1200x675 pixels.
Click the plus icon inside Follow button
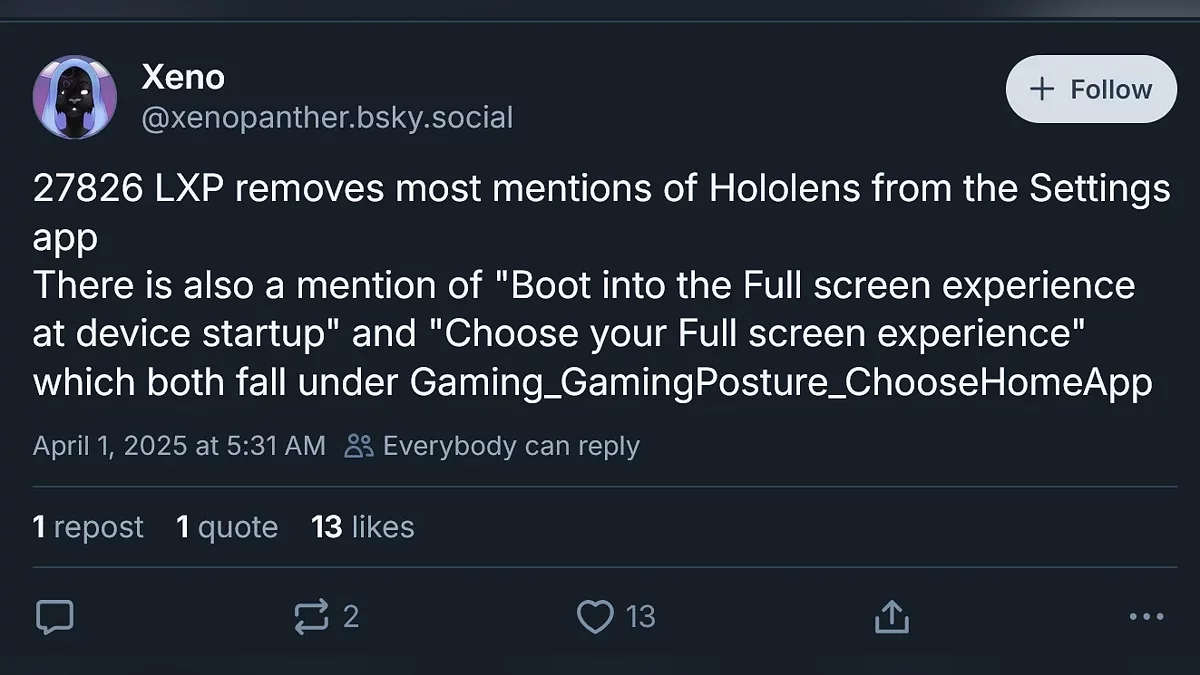(1042, 89)
